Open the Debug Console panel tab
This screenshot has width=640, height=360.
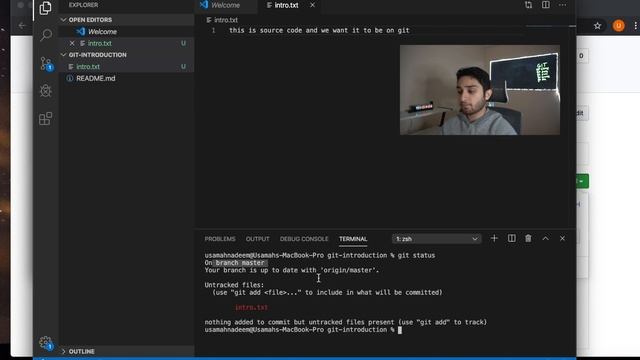[304, 239]
